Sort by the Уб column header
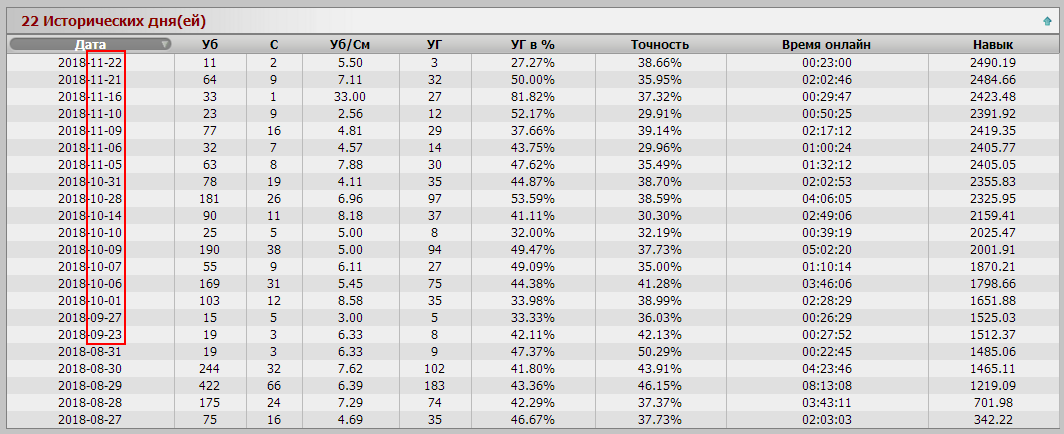Screen dimensions: 1064x434 click(210, 45)
